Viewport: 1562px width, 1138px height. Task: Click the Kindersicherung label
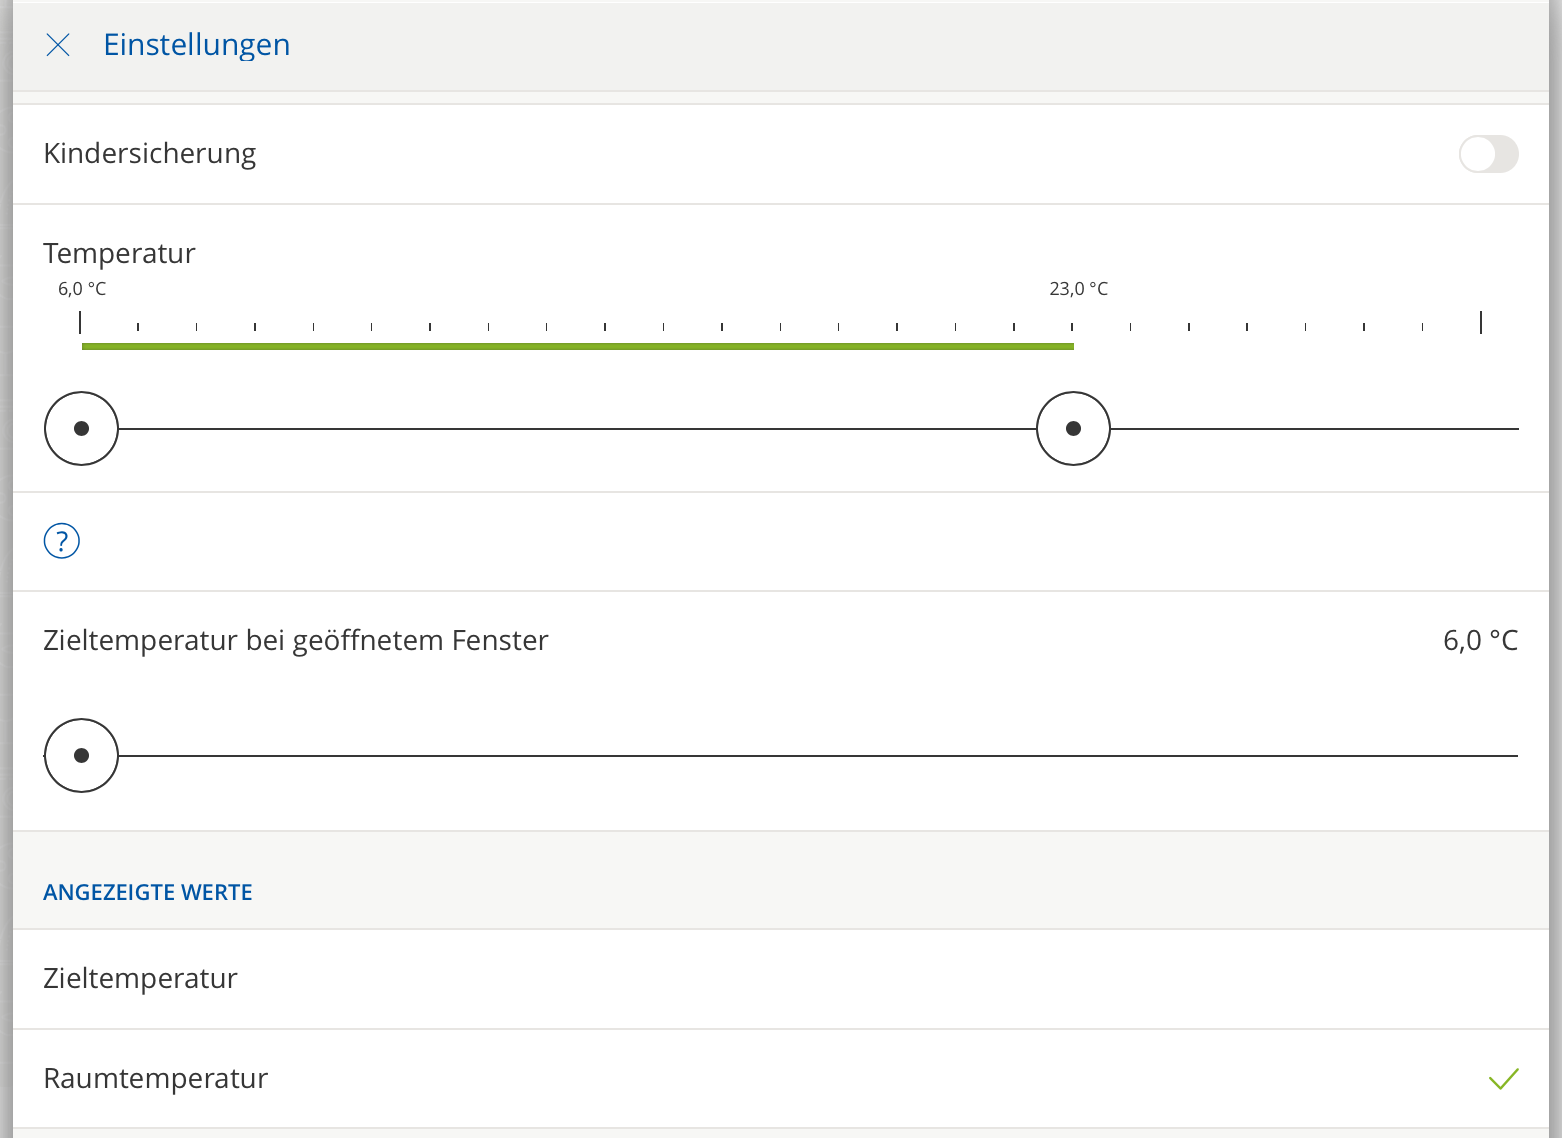pyautogui.click(x=150, y=154)
